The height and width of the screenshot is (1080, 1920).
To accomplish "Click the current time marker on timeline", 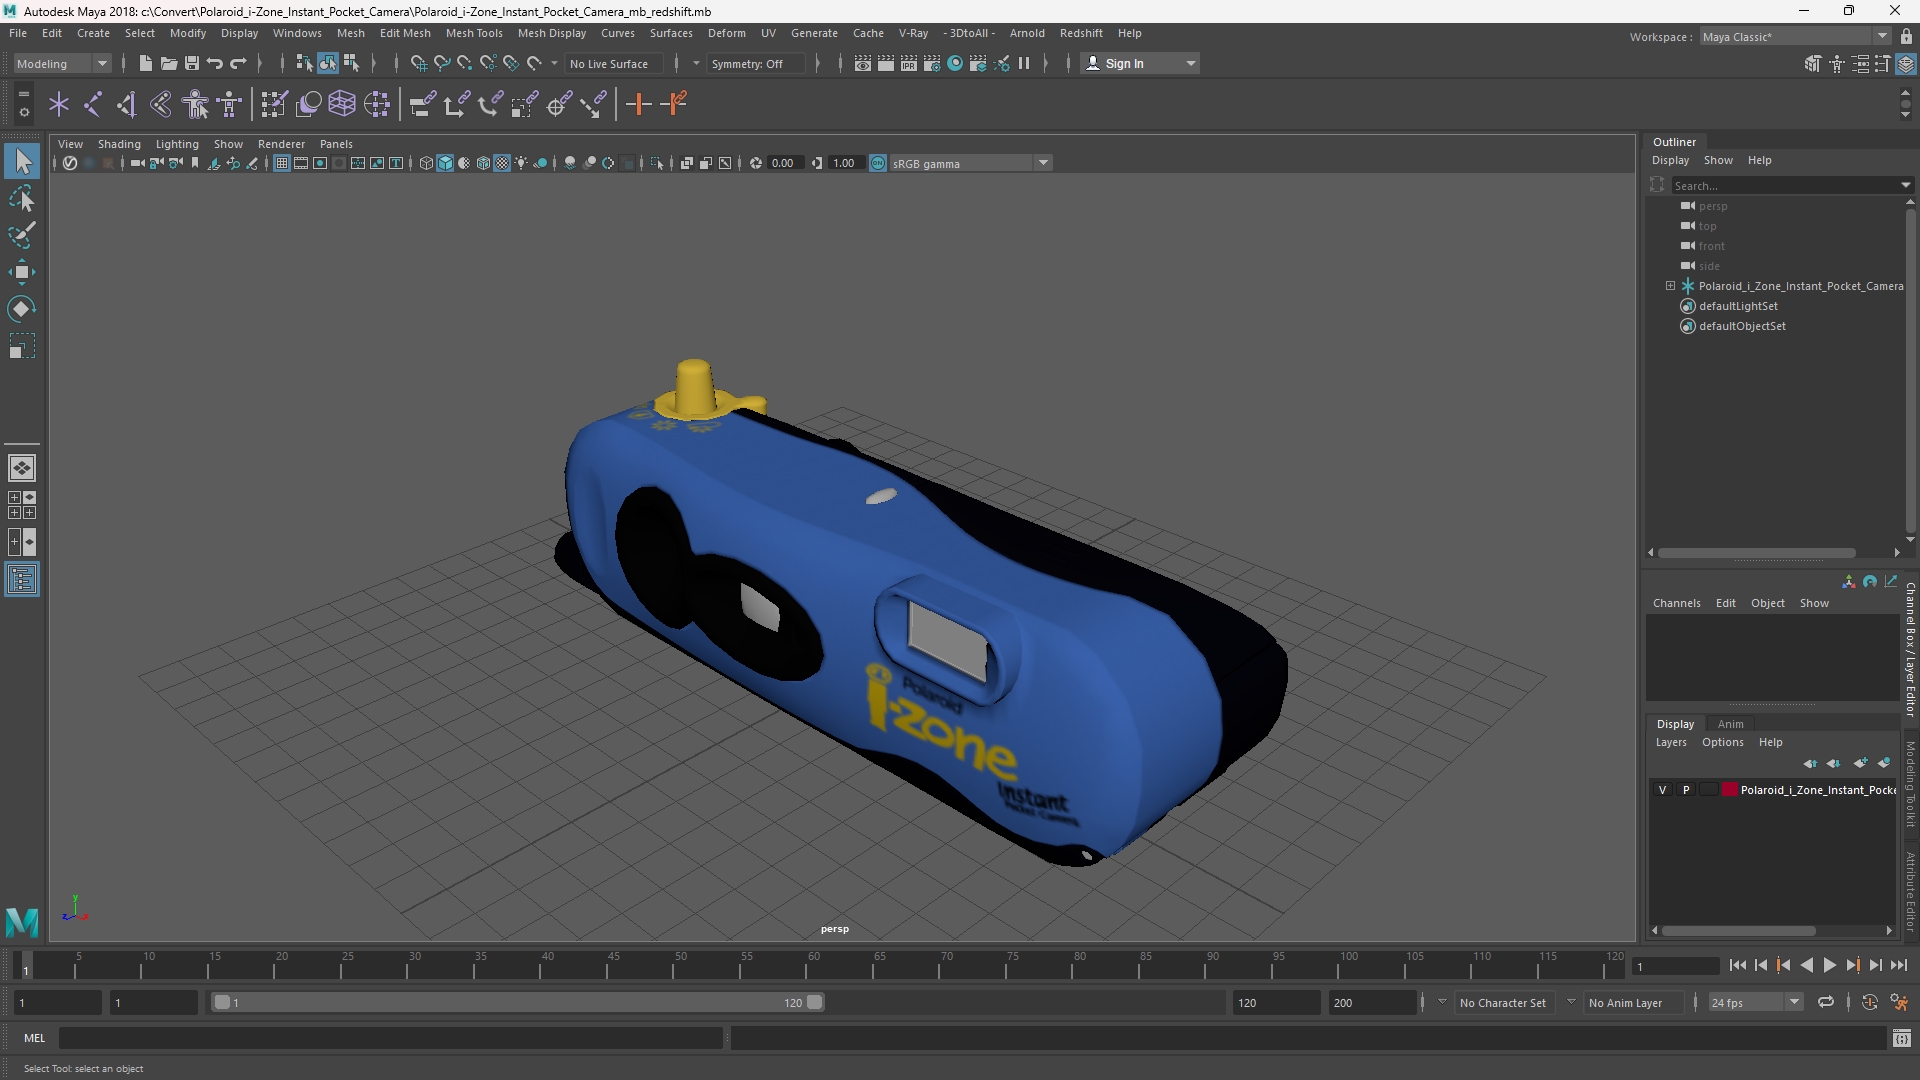I will [25, 966].
